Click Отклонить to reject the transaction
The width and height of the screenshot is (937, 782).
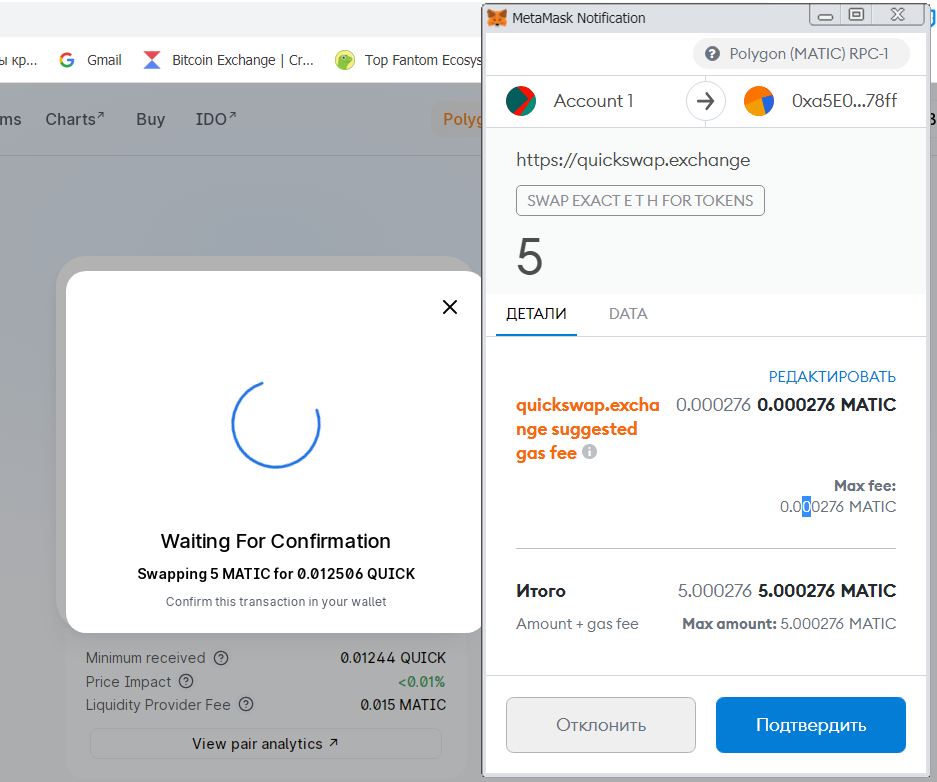[600, 724]
